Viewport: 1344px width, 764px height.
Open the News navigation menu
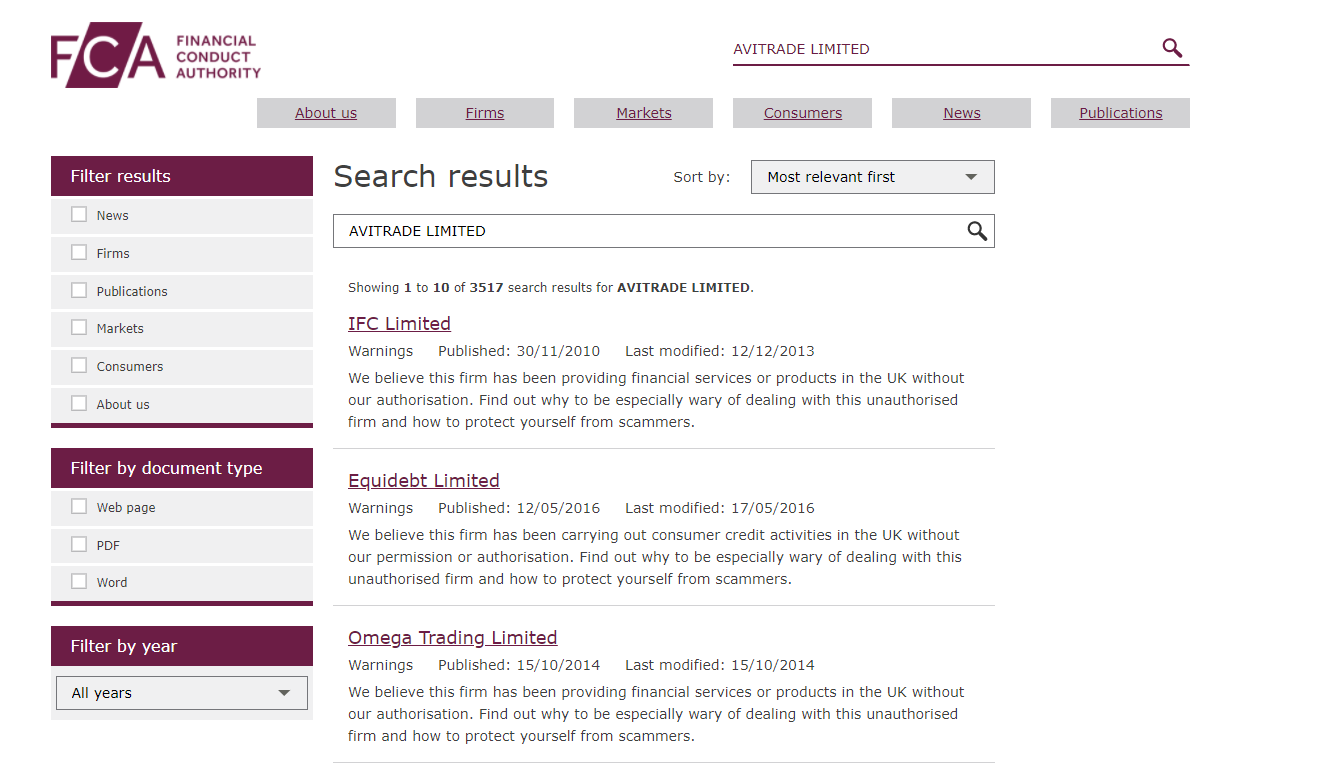962,113
